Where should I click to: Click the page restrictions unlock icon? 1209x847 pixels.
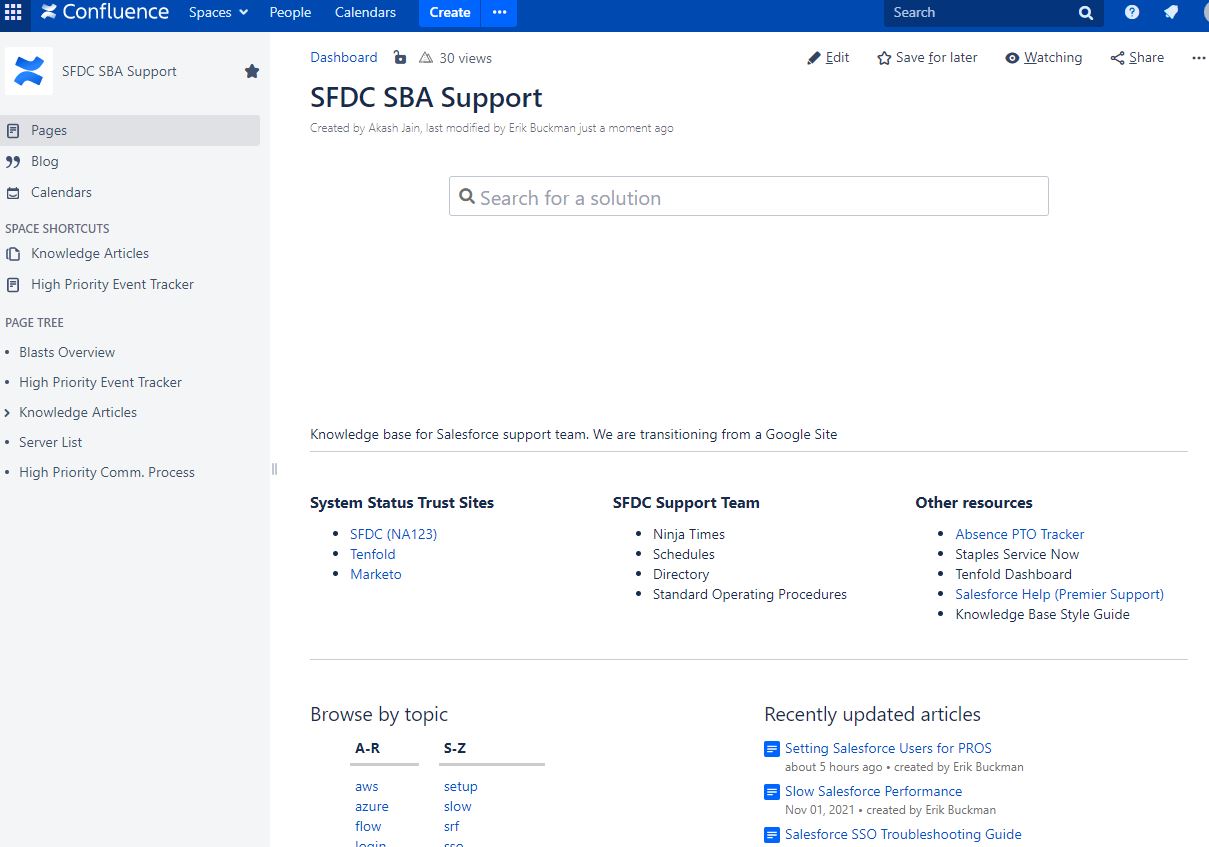point(400,57)
